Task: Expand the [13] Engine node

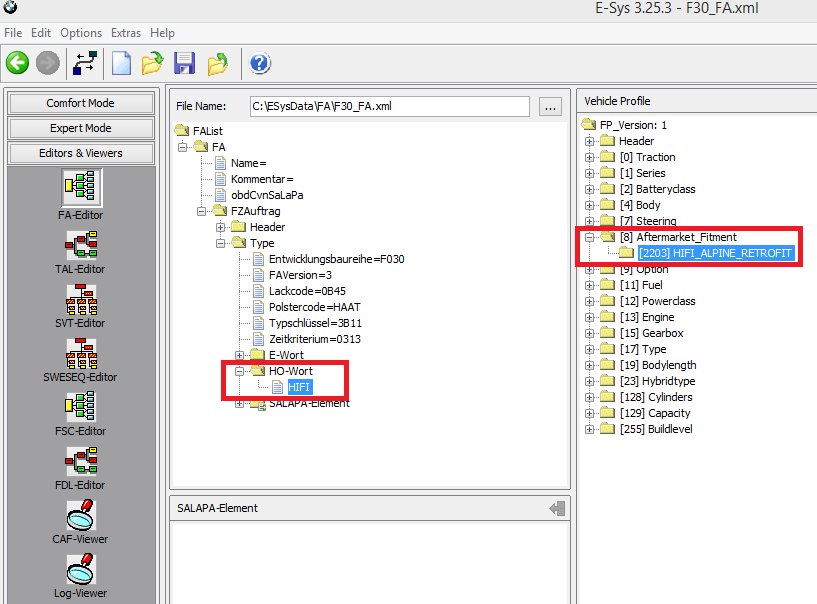Action: point(589,317)
